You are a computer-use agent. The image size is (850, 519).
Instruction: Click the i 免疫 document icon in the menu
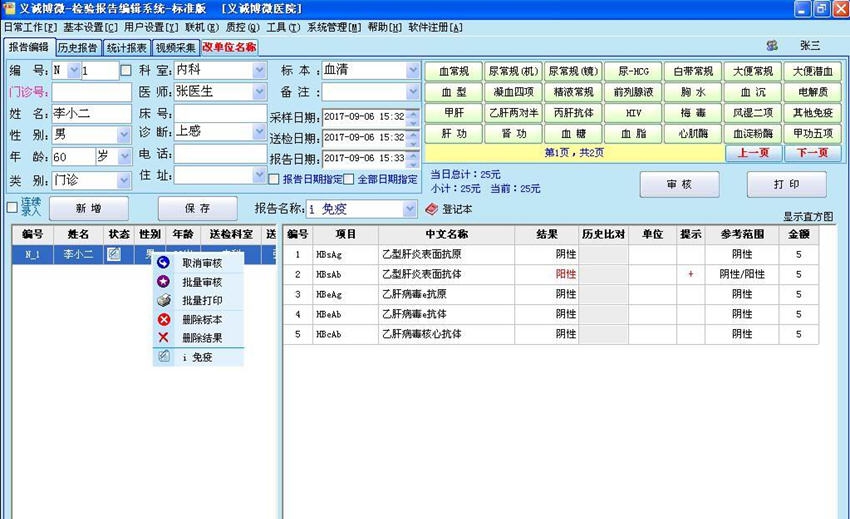tap(163, 356)
